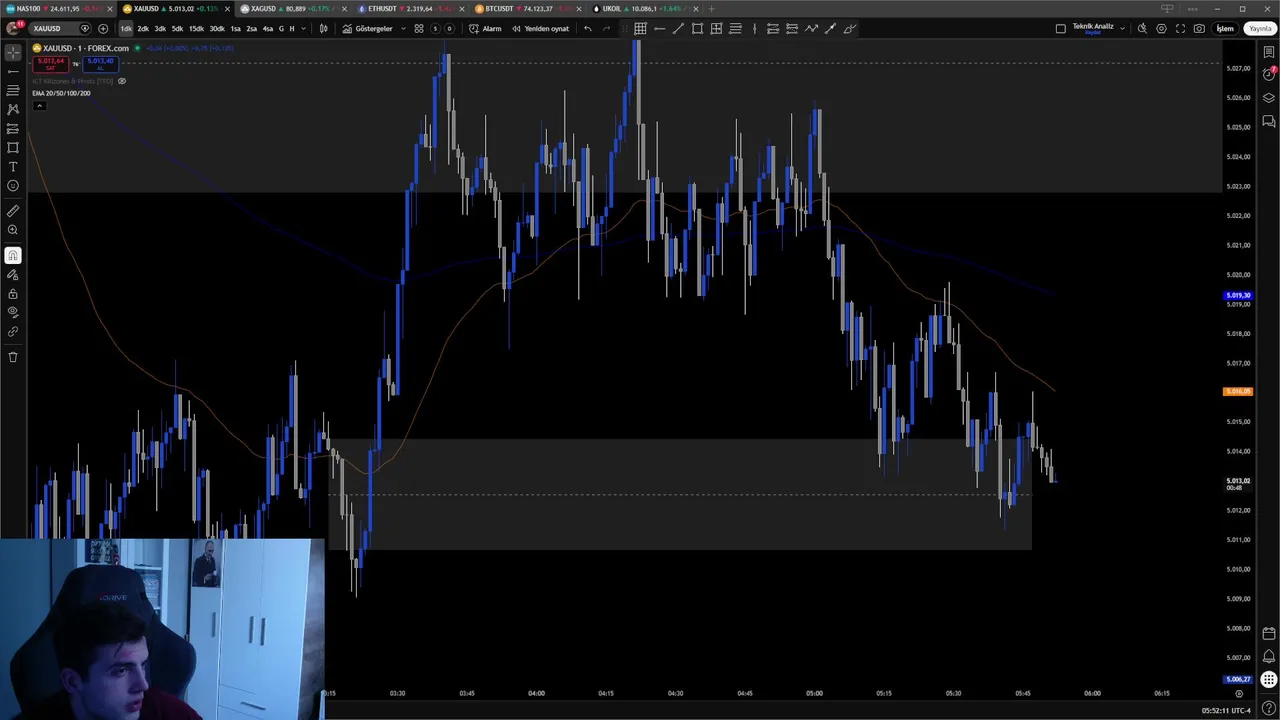
Task: Redo the last action
Action: click(606, 29)
